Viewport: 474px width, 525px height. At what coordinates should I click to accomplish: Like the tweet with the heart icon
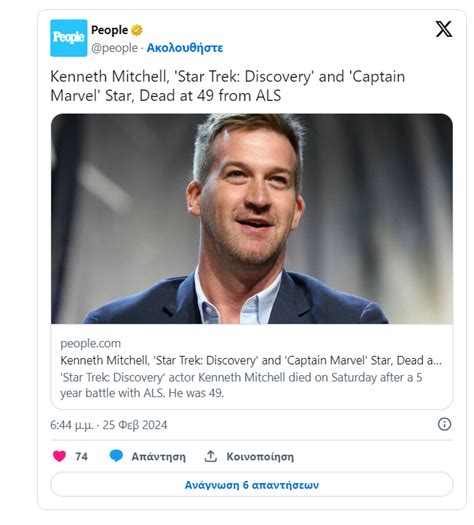pos(60,456)
